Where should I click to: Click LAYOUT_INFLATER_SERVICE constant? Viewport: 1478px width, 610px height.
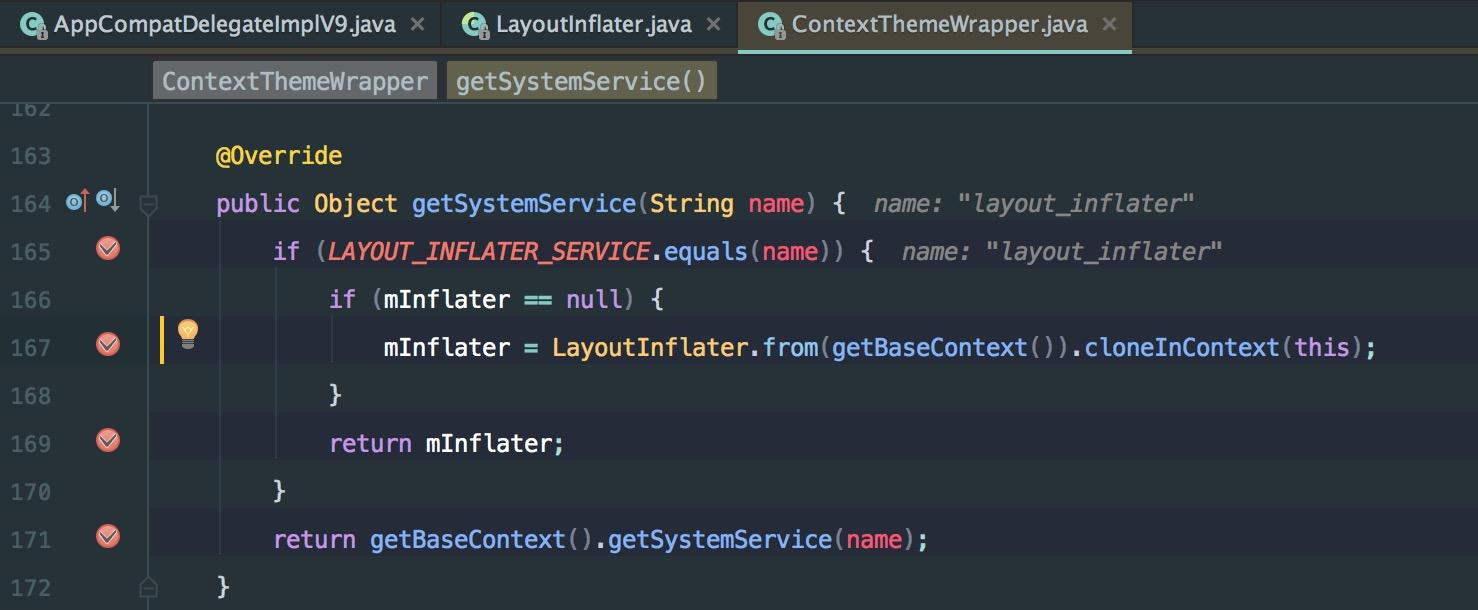(489, 252)
